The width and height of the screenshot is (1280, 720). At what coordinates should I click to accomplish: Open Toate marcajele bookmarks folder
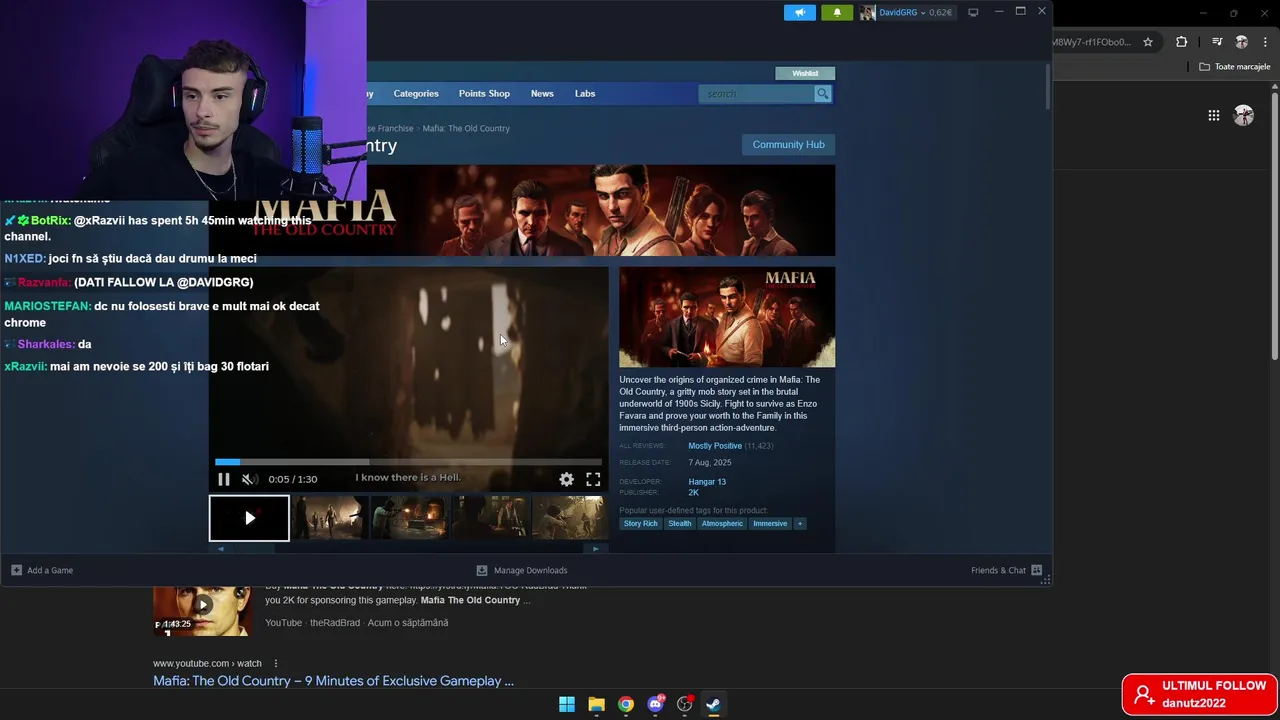click(x=1235, y=67)
